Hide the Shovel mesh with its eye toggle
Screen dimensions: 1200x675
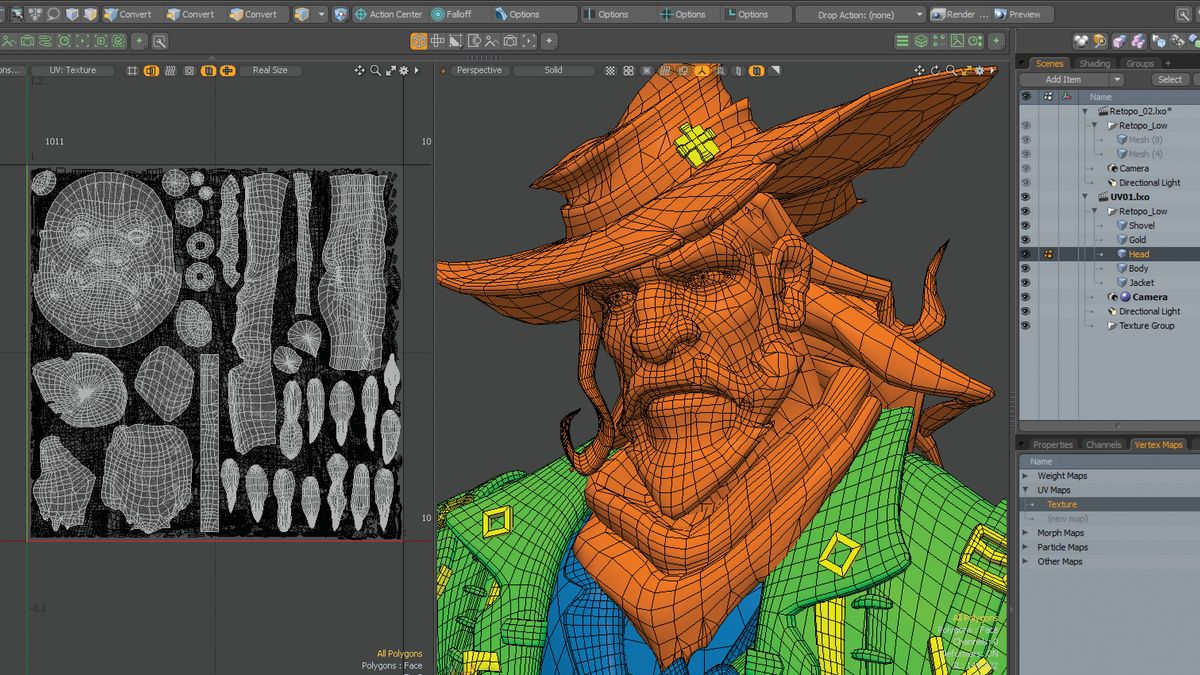point(1024,225)
